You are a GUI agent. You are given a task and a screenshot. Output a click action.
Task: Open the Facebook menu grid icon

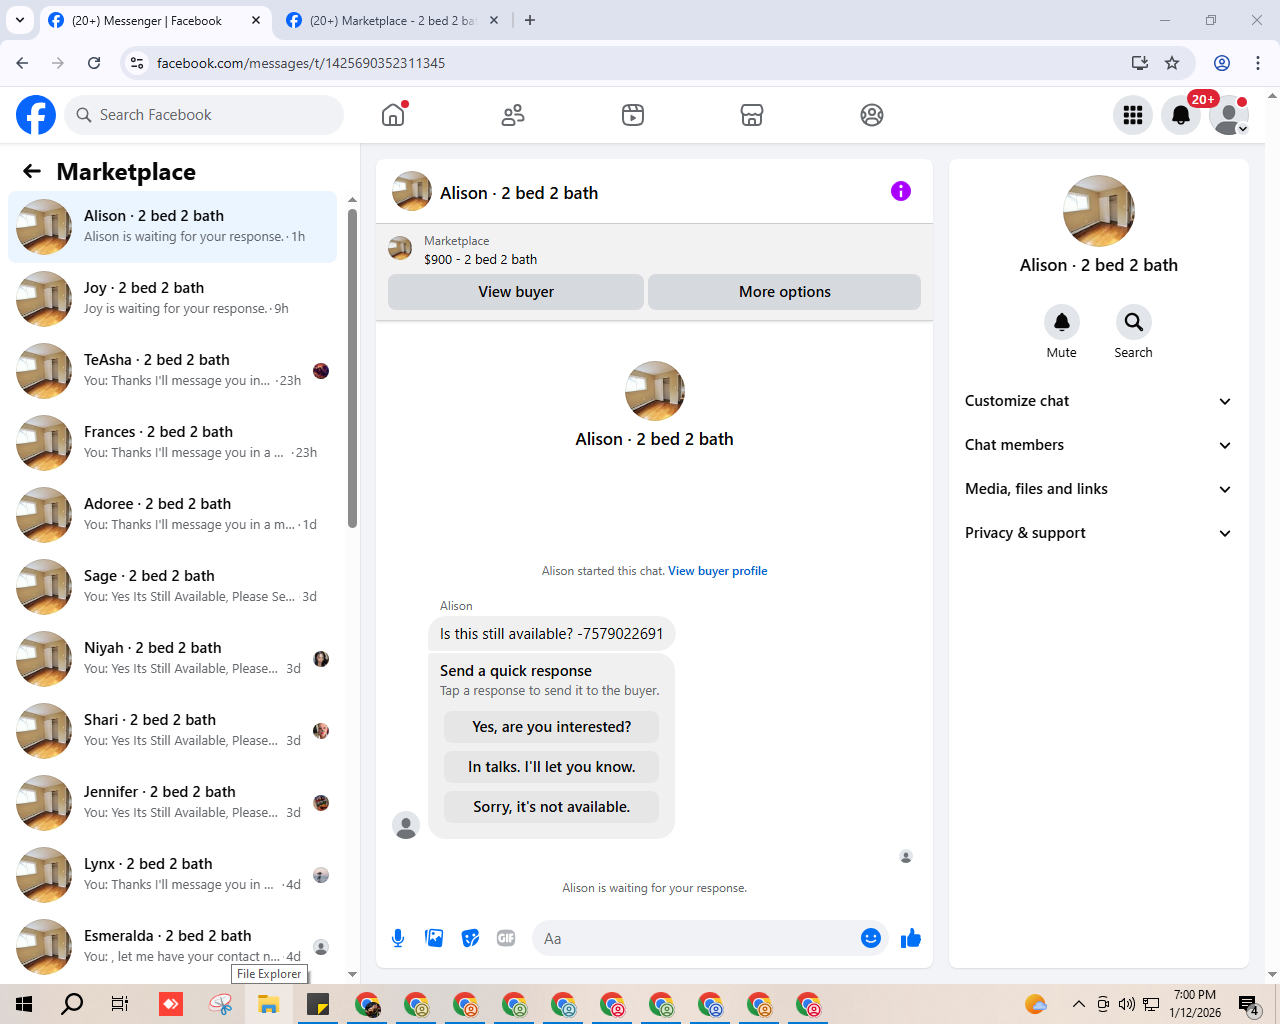1133,115
